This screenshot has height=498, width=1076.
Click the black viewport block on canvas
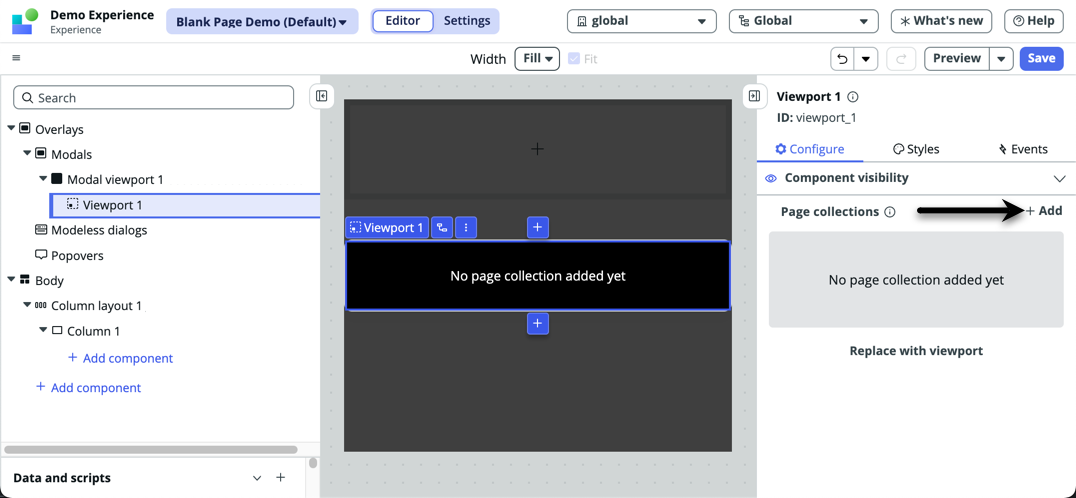[x=537, y=276]
